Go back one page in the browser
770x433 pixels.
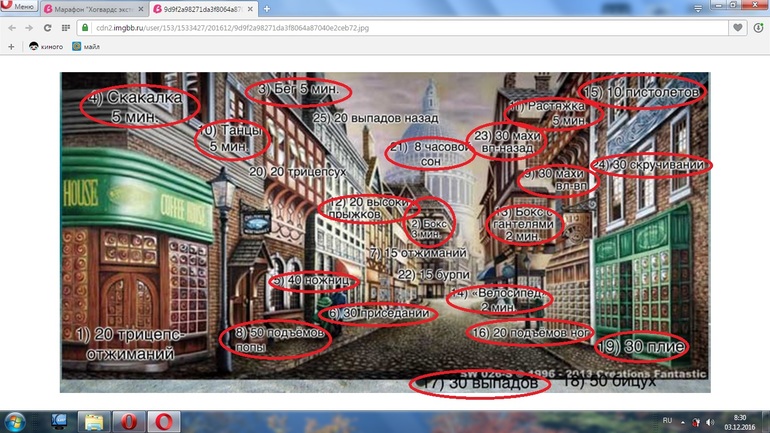[x=12, y=28]
